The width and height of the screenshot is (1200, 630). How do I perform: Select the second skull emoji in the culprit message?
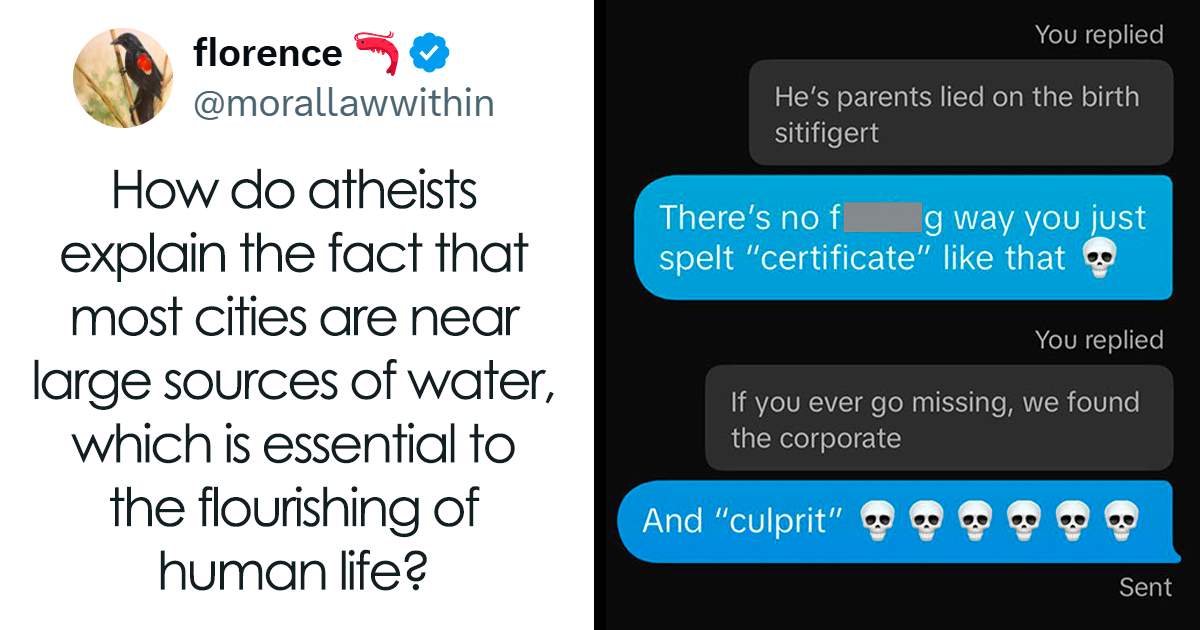point(926,520)
